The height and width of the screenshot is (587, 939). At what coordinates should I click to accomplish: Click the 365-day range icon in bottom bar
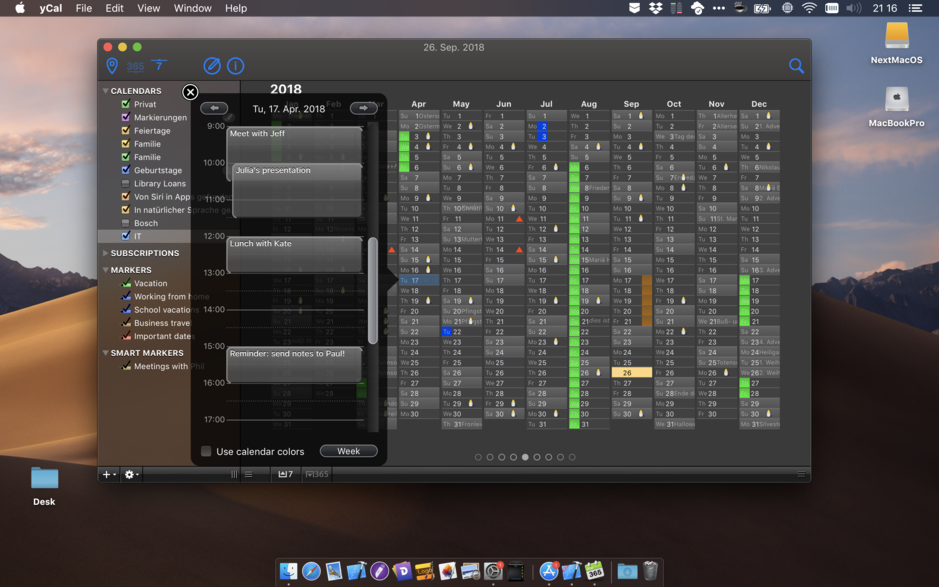tap(316, 474)
